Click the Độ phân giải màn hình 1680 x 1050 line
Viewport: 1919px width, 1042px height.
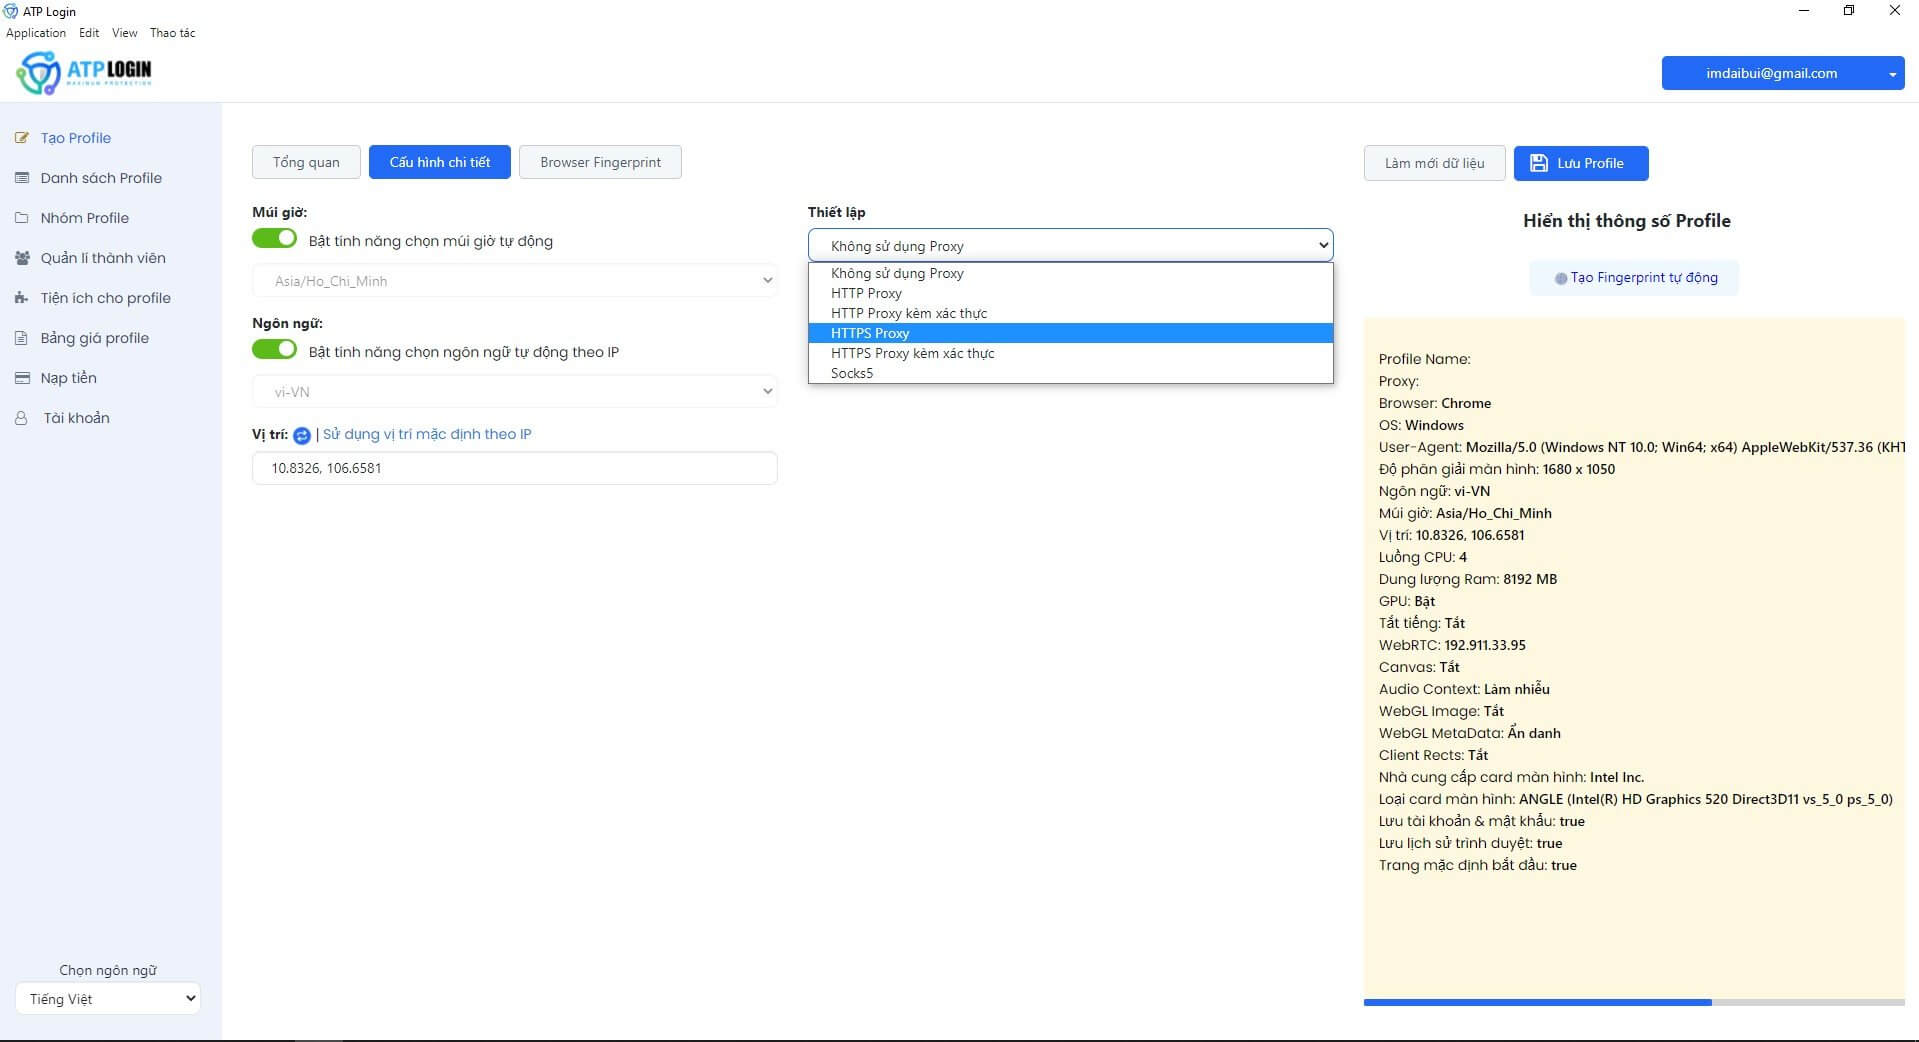click(1496, 469)
